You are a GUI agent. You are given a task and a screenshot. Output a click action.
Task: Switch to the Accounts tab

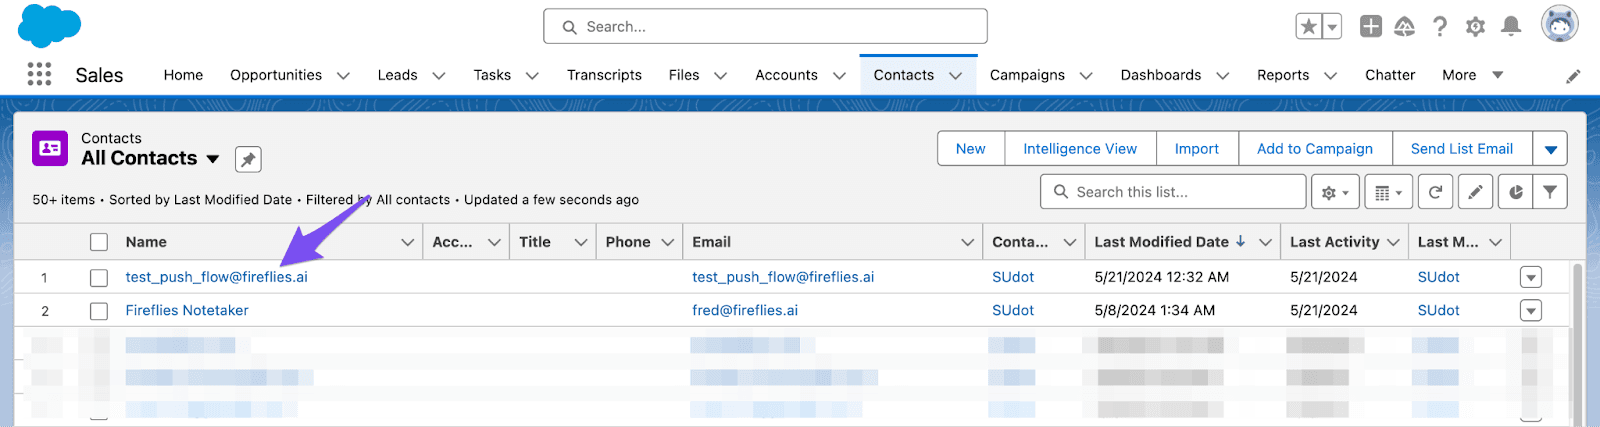786,75
